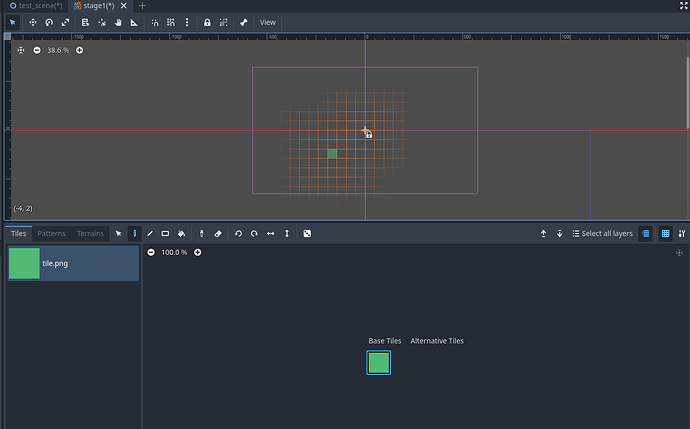Switch to the test_scene scene tab
The width and height of the screenshot is (690, 429).
[x=36, y=6]
